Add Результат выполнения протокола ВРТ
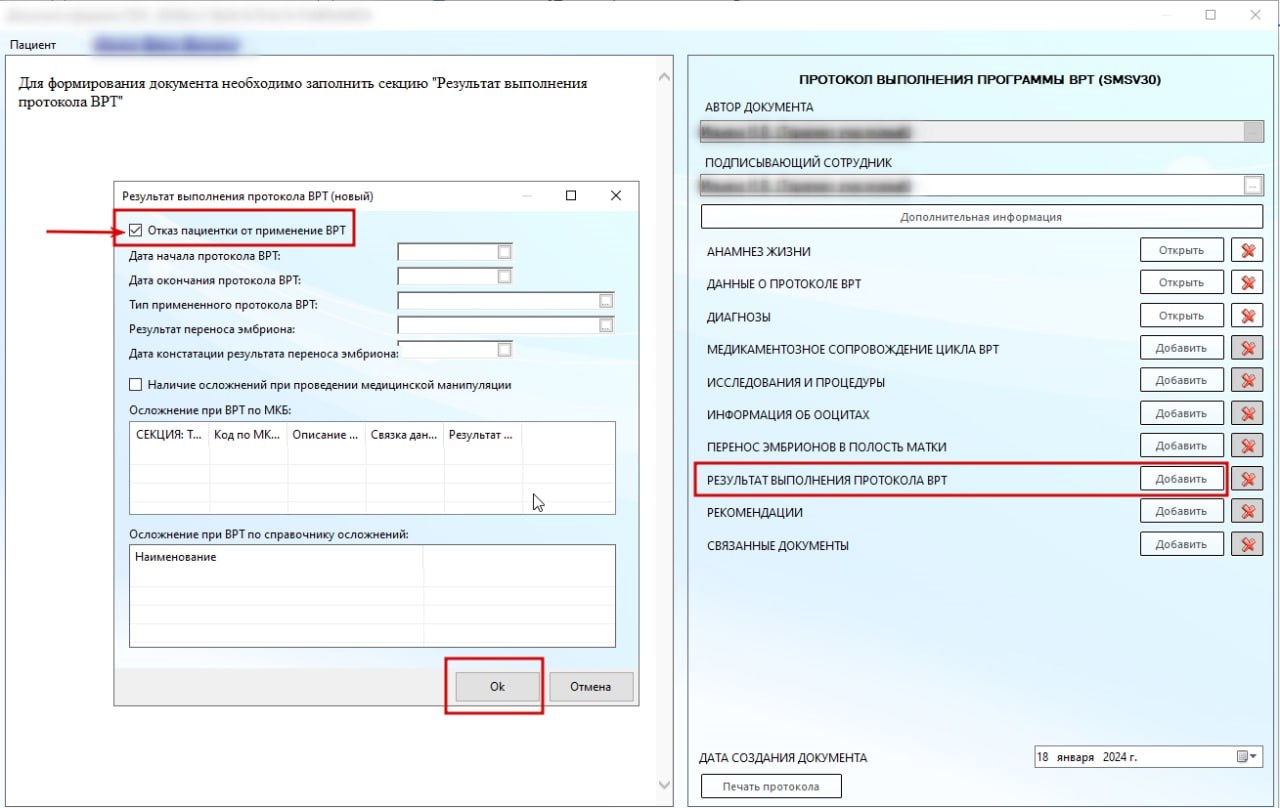1280x808 pixels. [x=1181, y=479]
